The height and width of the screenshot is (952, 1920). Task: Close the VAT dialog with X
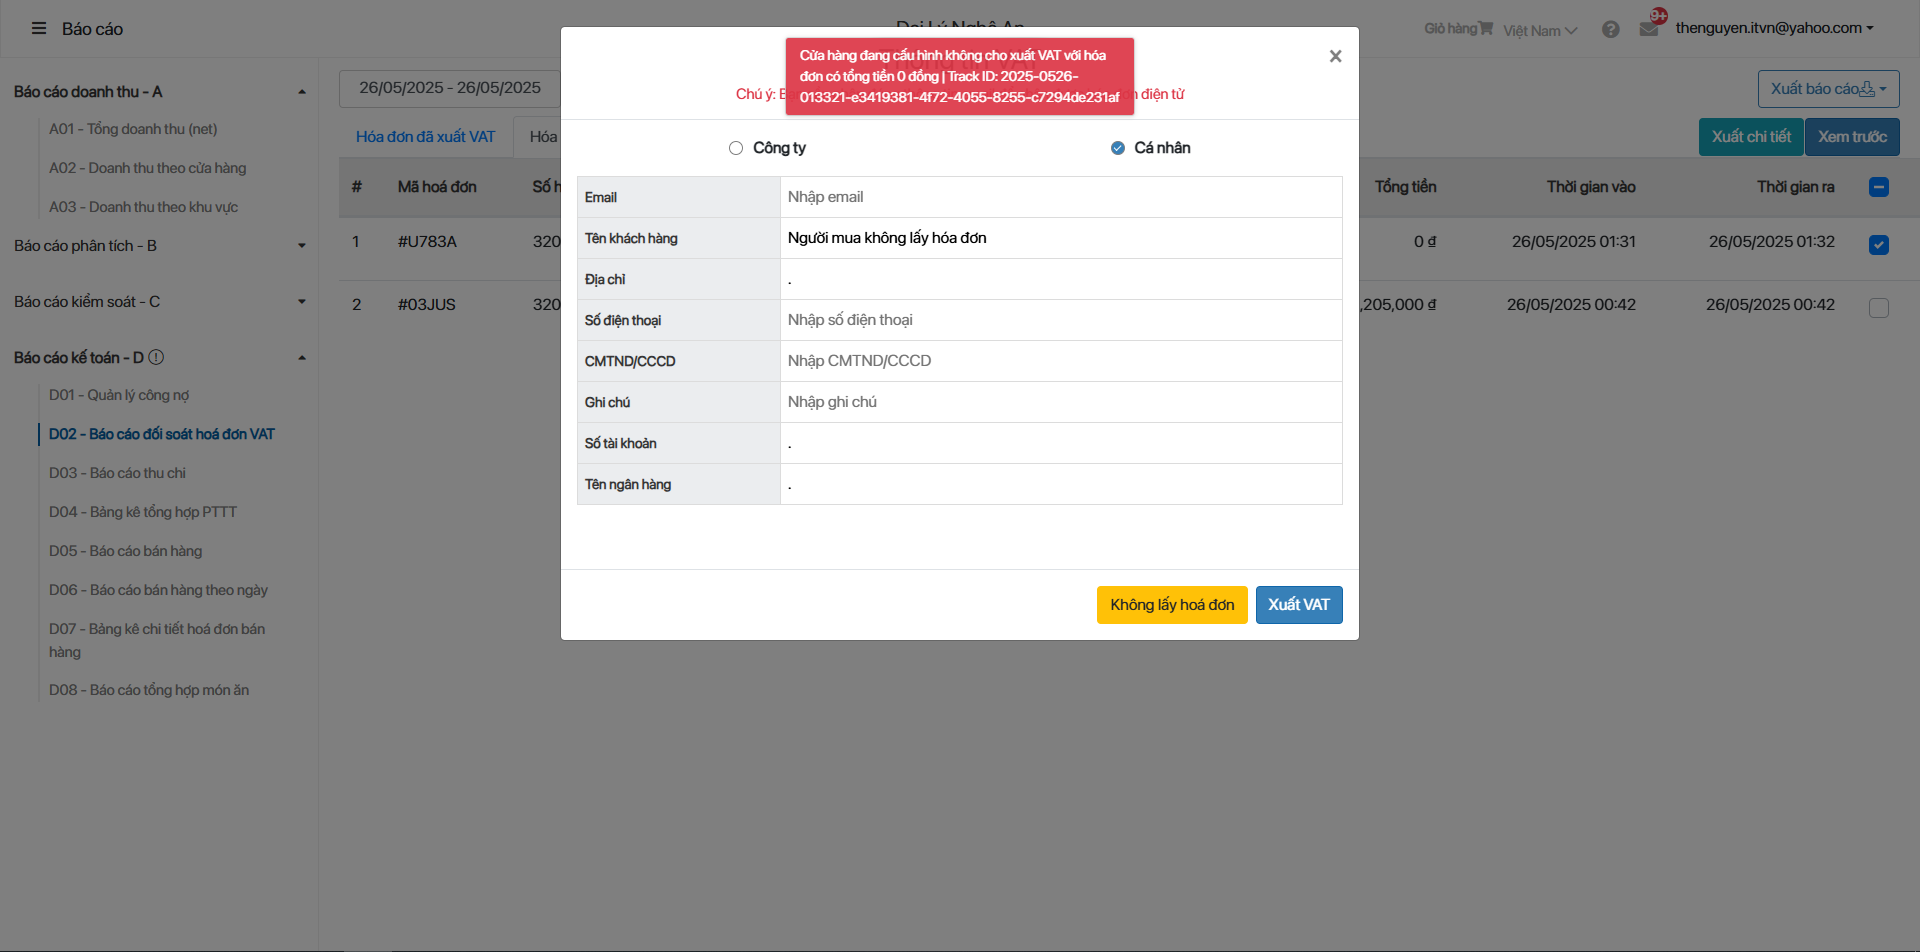point(1335,57)
